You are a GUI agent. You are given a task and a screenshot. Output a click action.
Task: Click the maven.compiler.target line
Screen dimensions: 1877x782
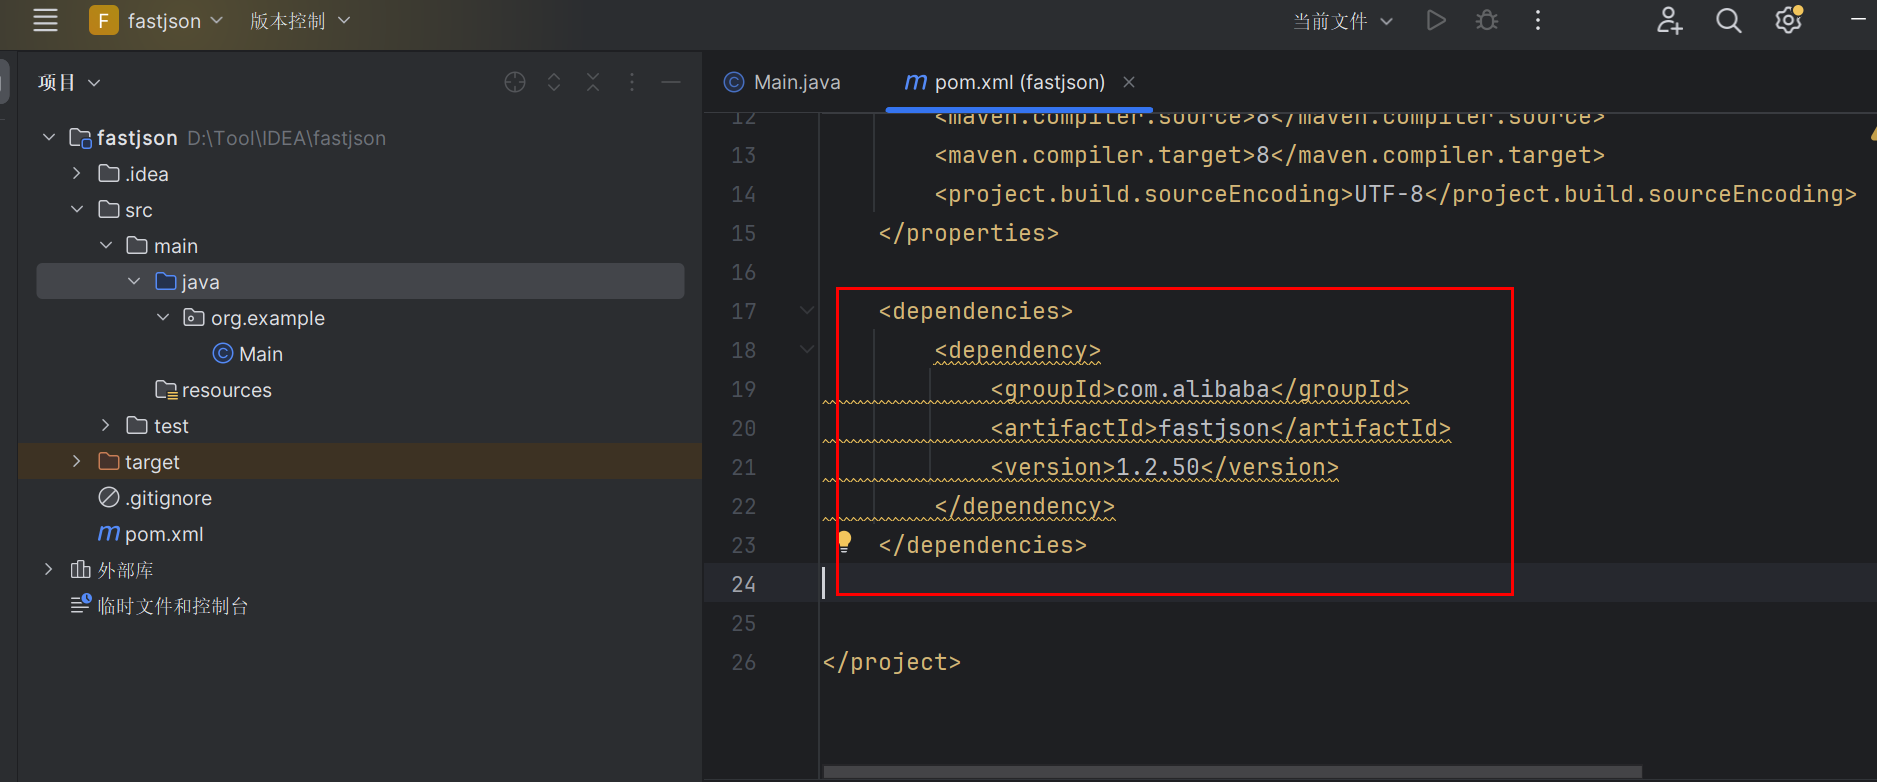coord(1269,155)
